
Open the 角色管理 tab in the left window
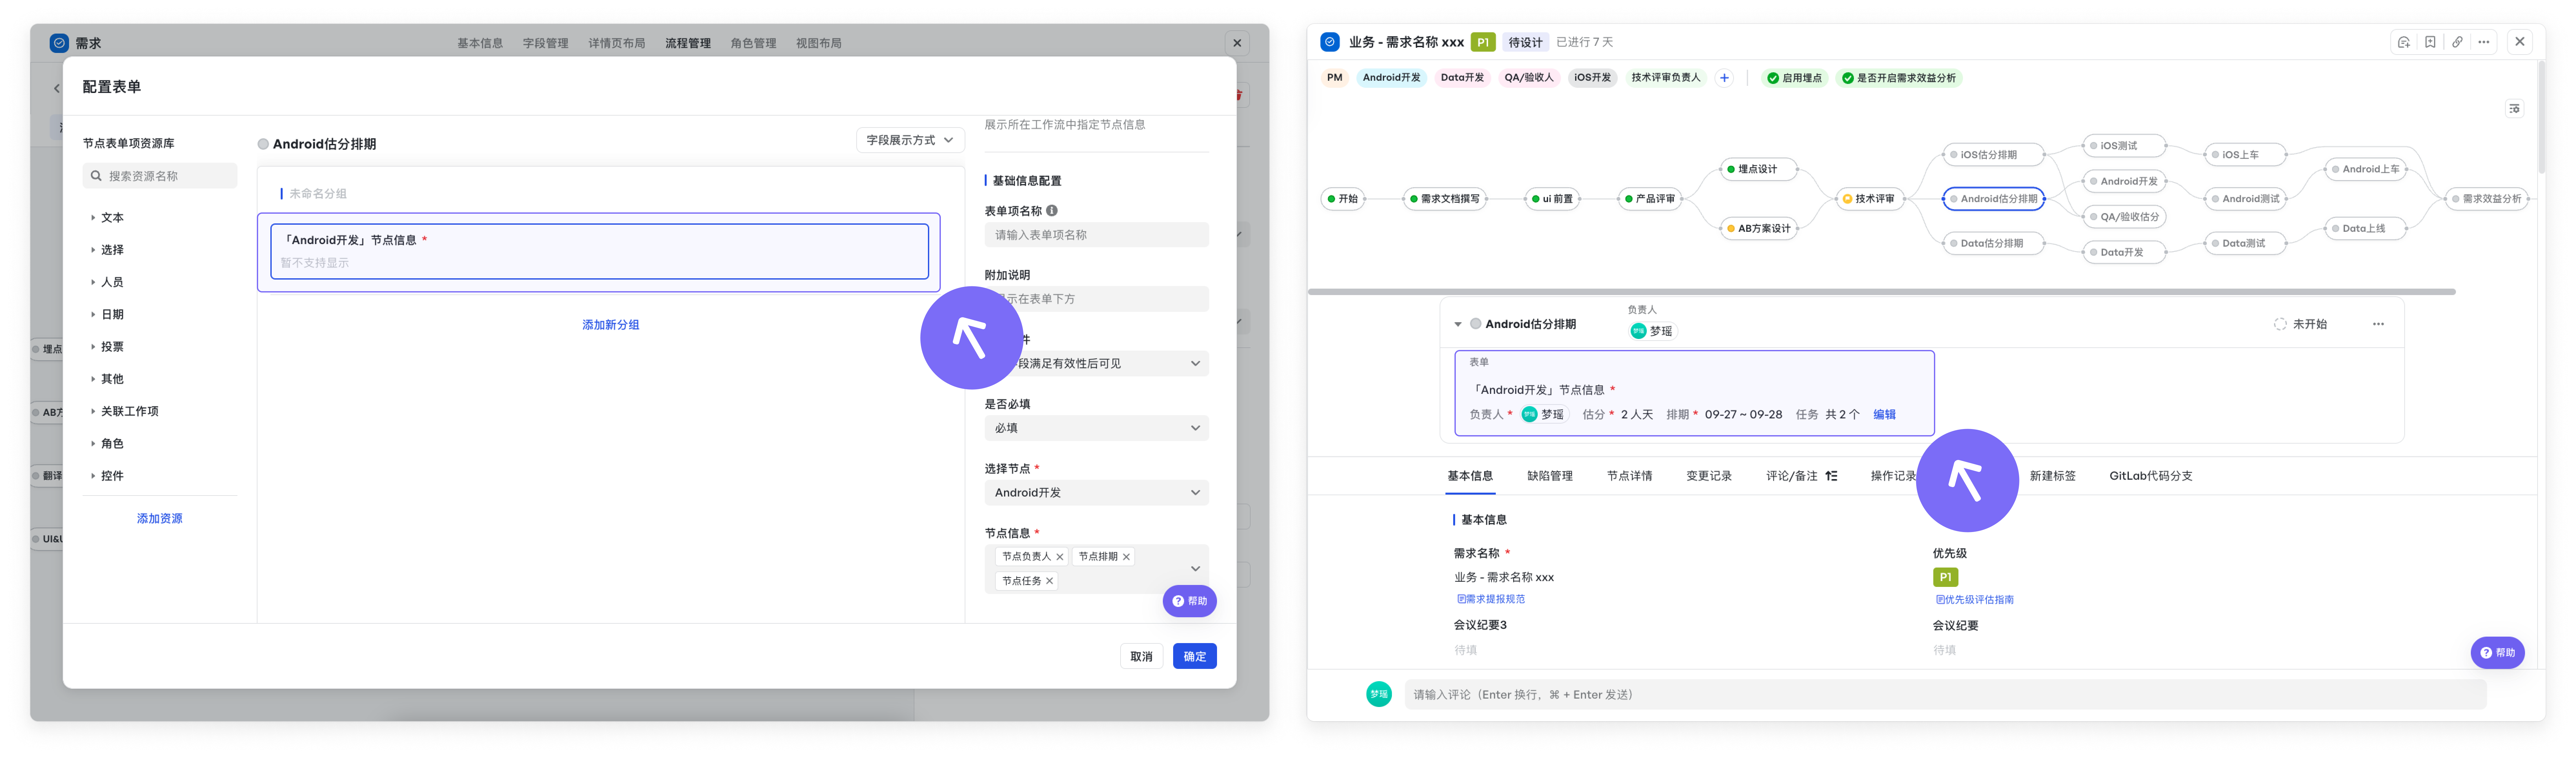(753, 43)
